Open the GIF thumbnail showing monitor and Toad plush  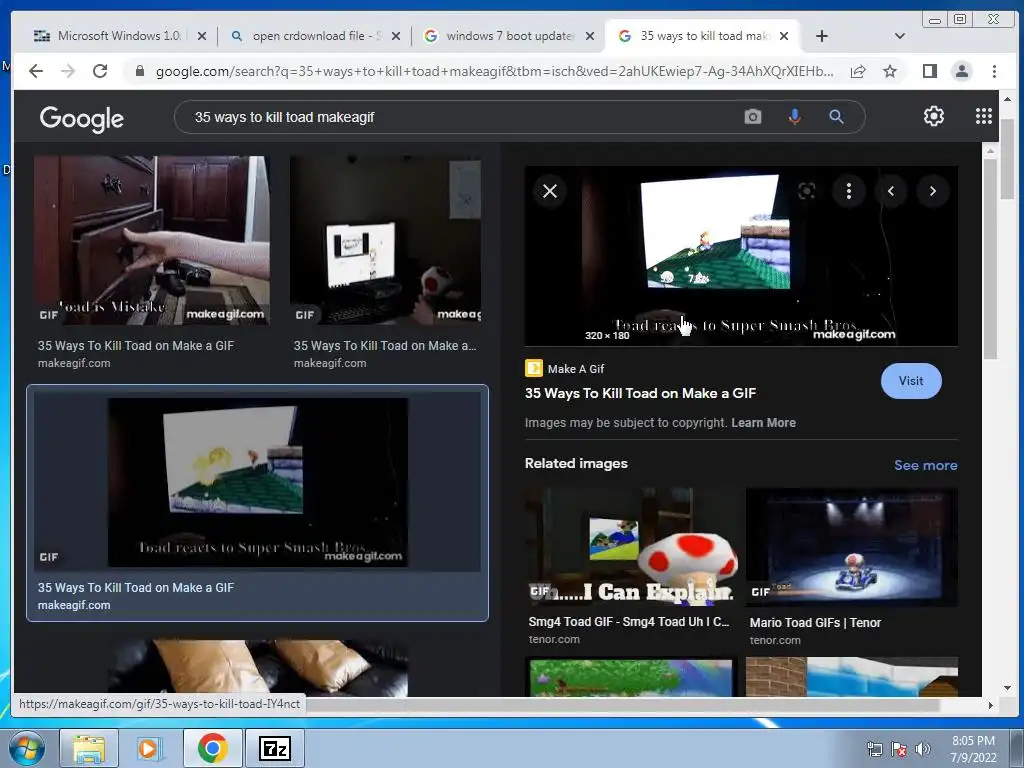[x=385, y=240]
